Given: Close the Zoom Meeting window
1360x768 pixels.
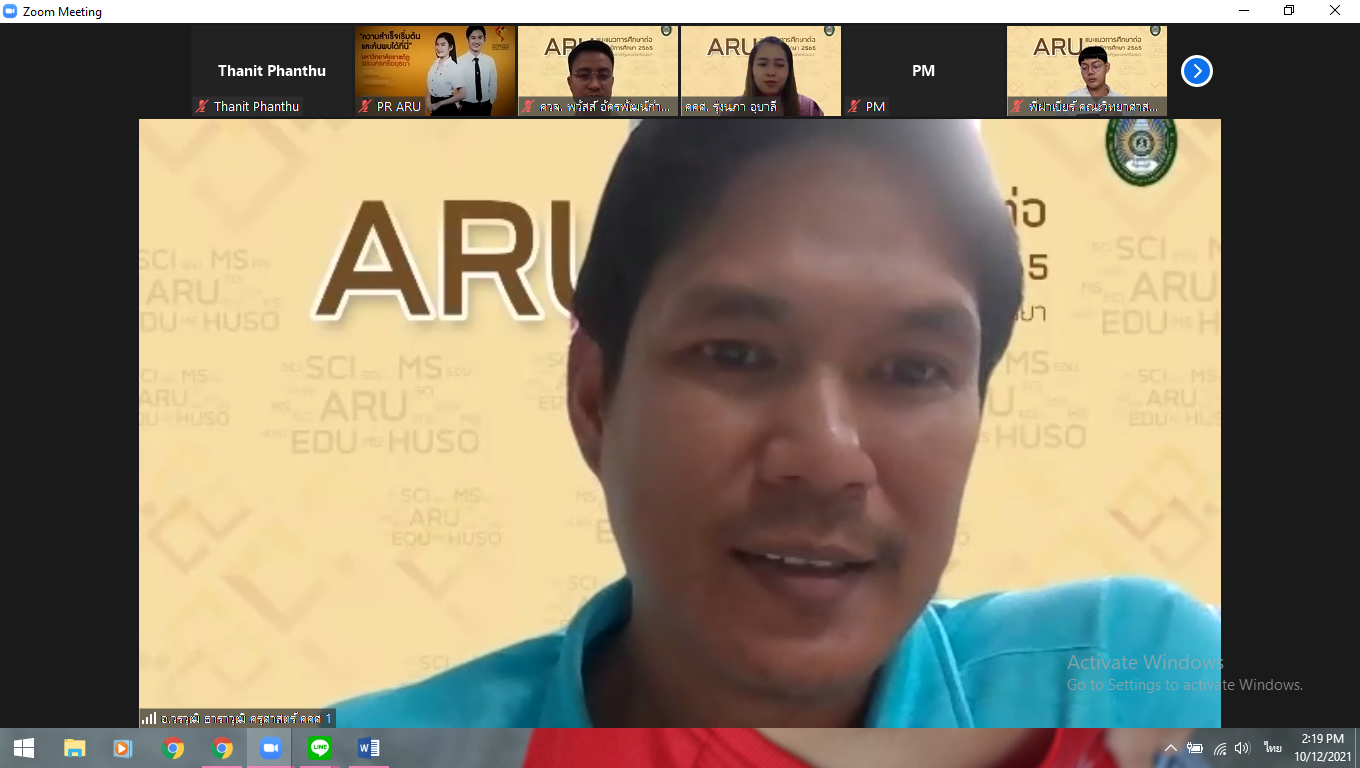Looking at the screenshot, I should click(x=1335, y=11).
